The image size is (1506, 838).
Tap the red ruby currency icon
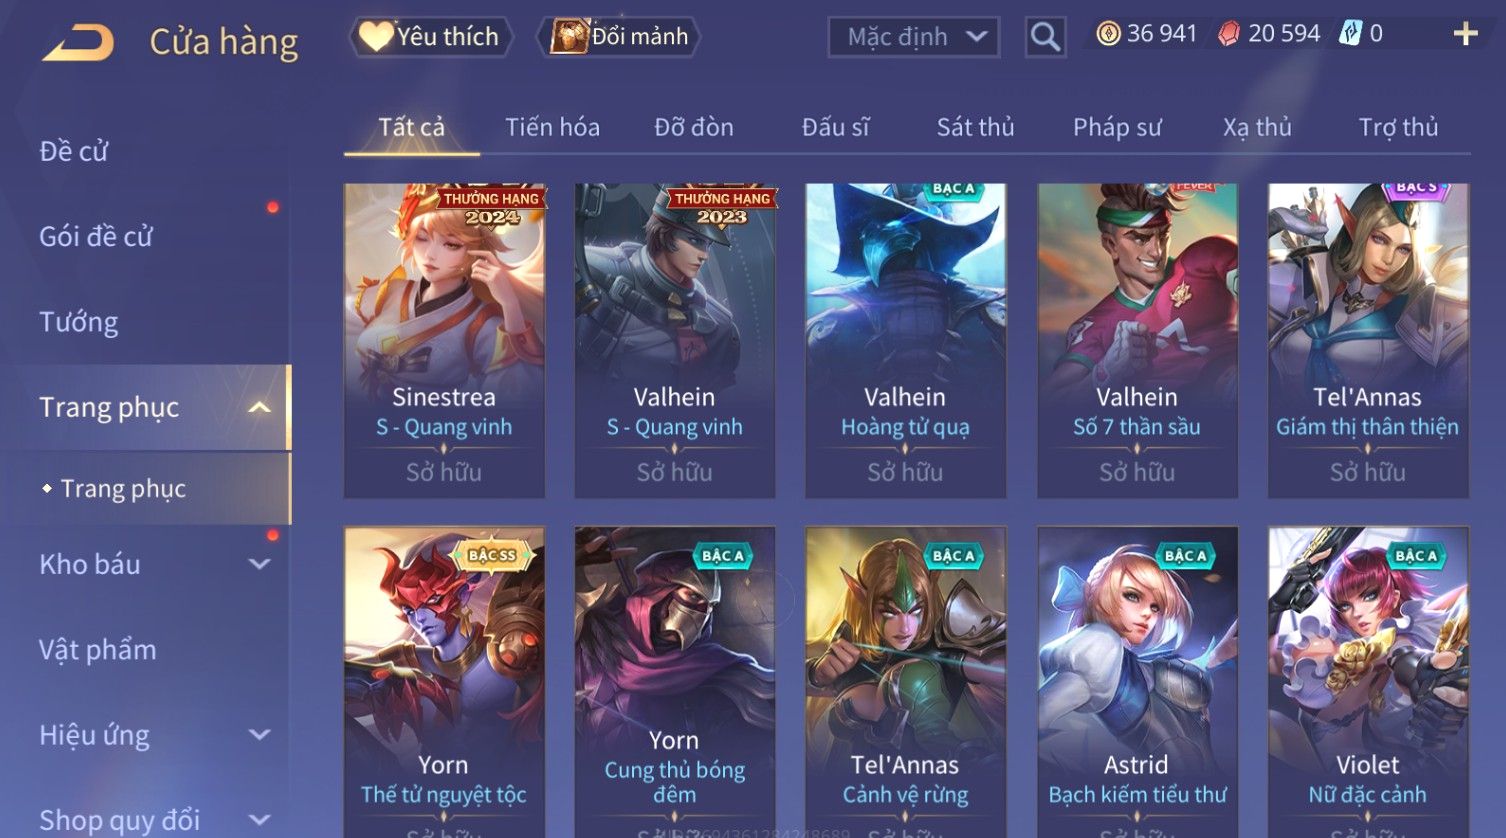point(1229,34)
